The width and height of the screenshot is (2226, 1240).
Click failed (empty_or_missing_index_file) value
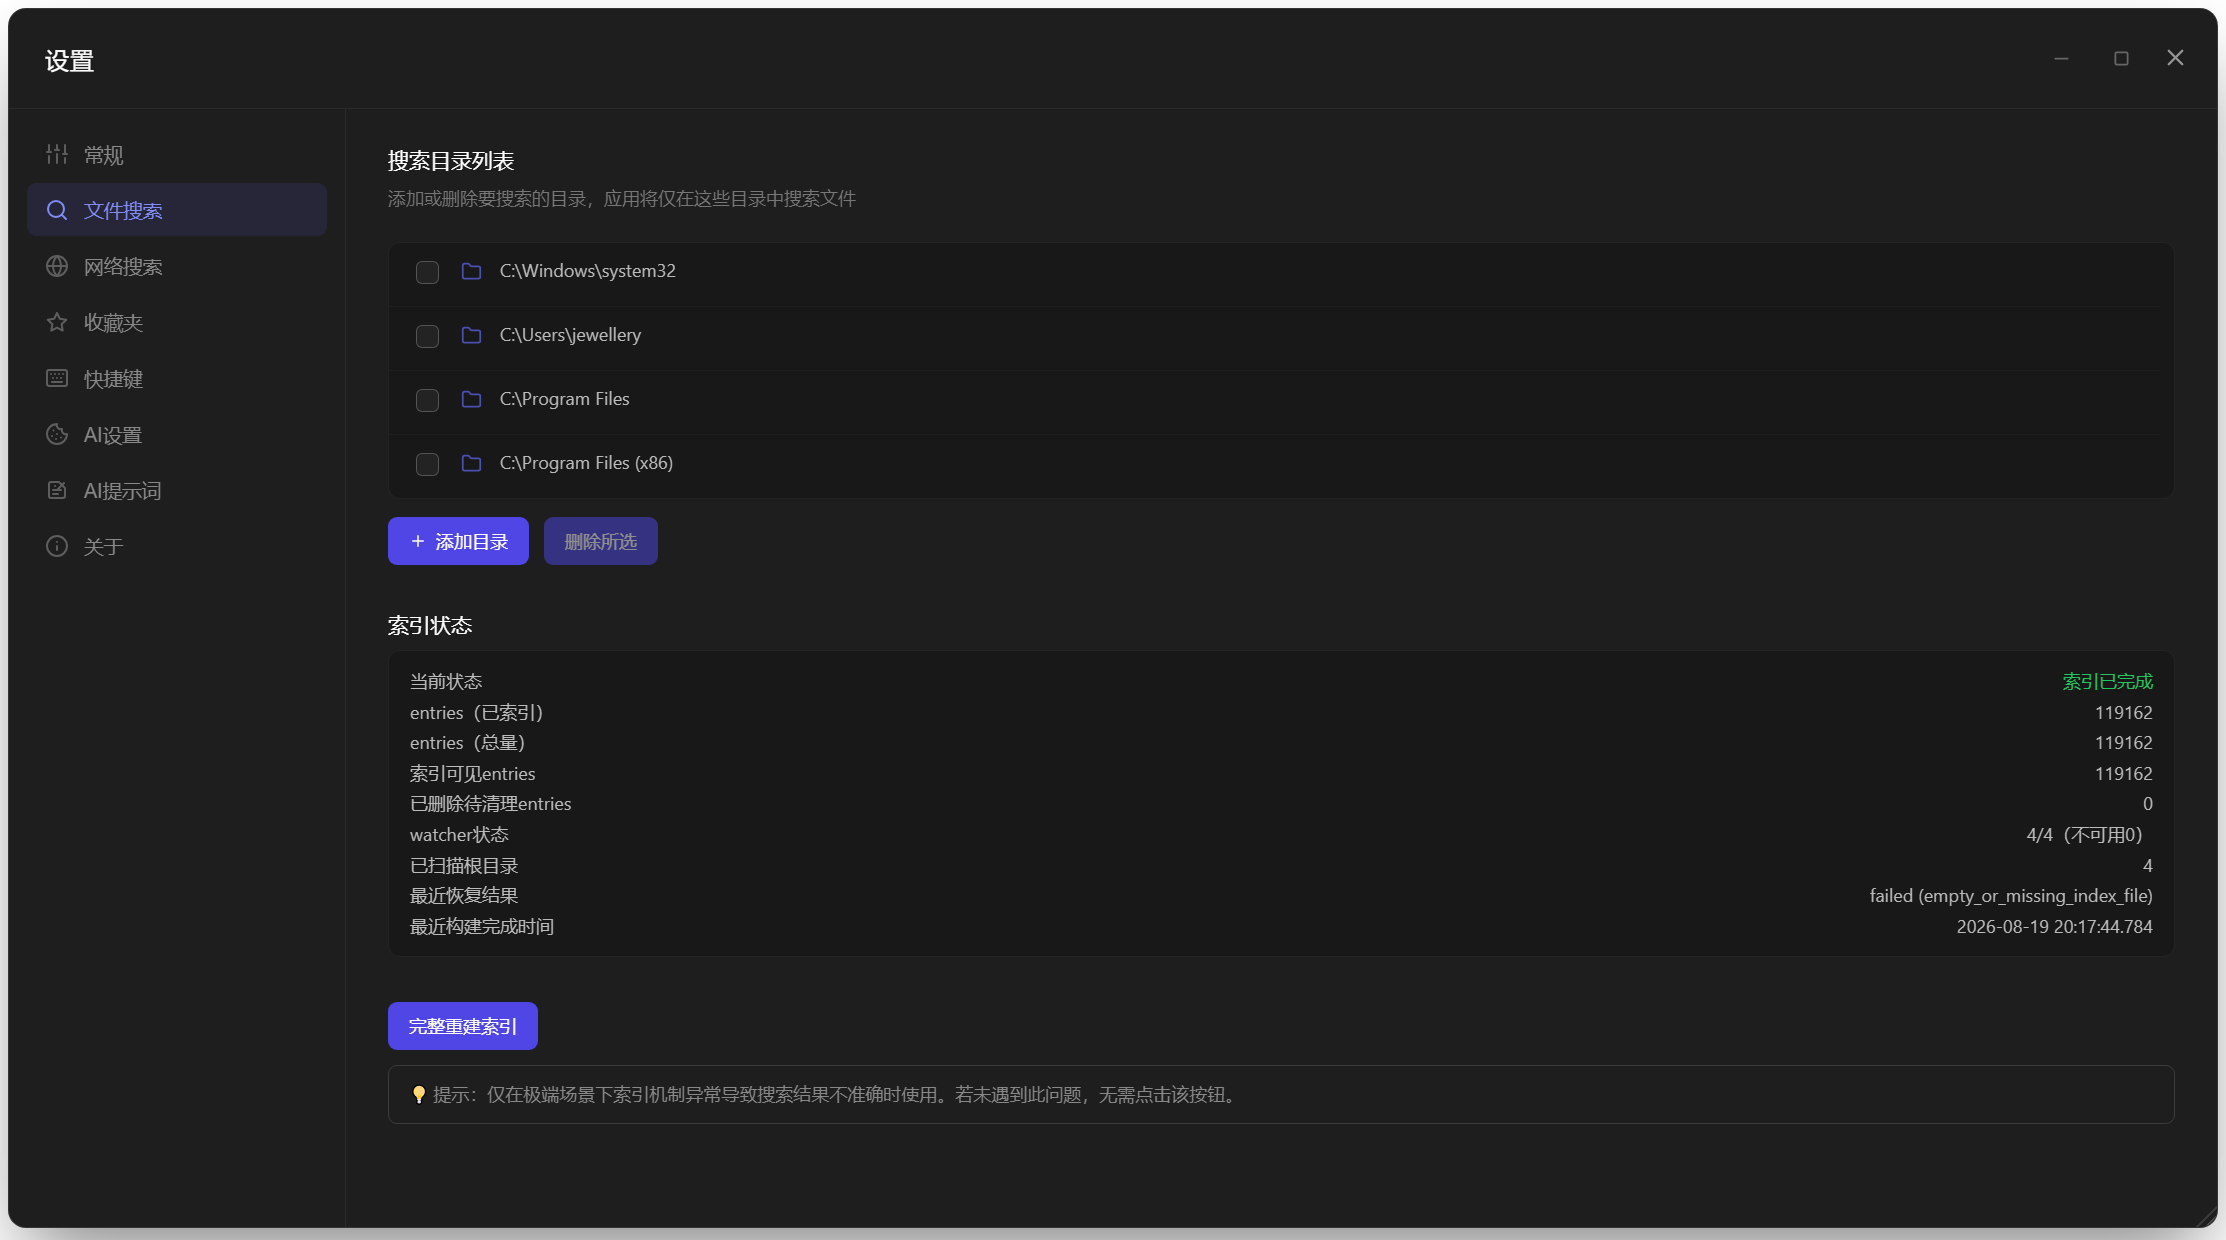(2011, 896)
